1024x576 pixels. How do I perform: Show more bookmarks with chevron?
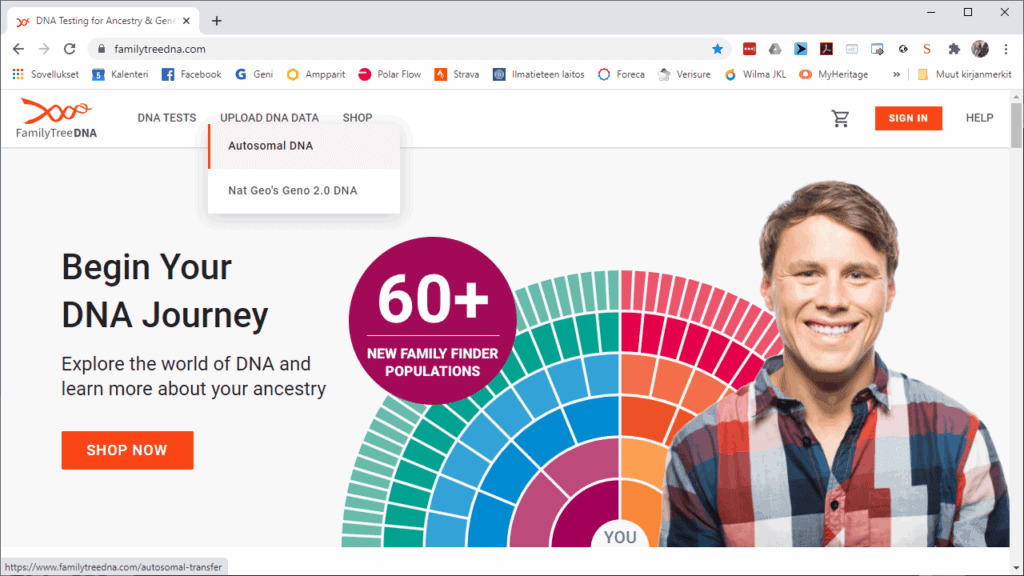(x=897, y=74)
